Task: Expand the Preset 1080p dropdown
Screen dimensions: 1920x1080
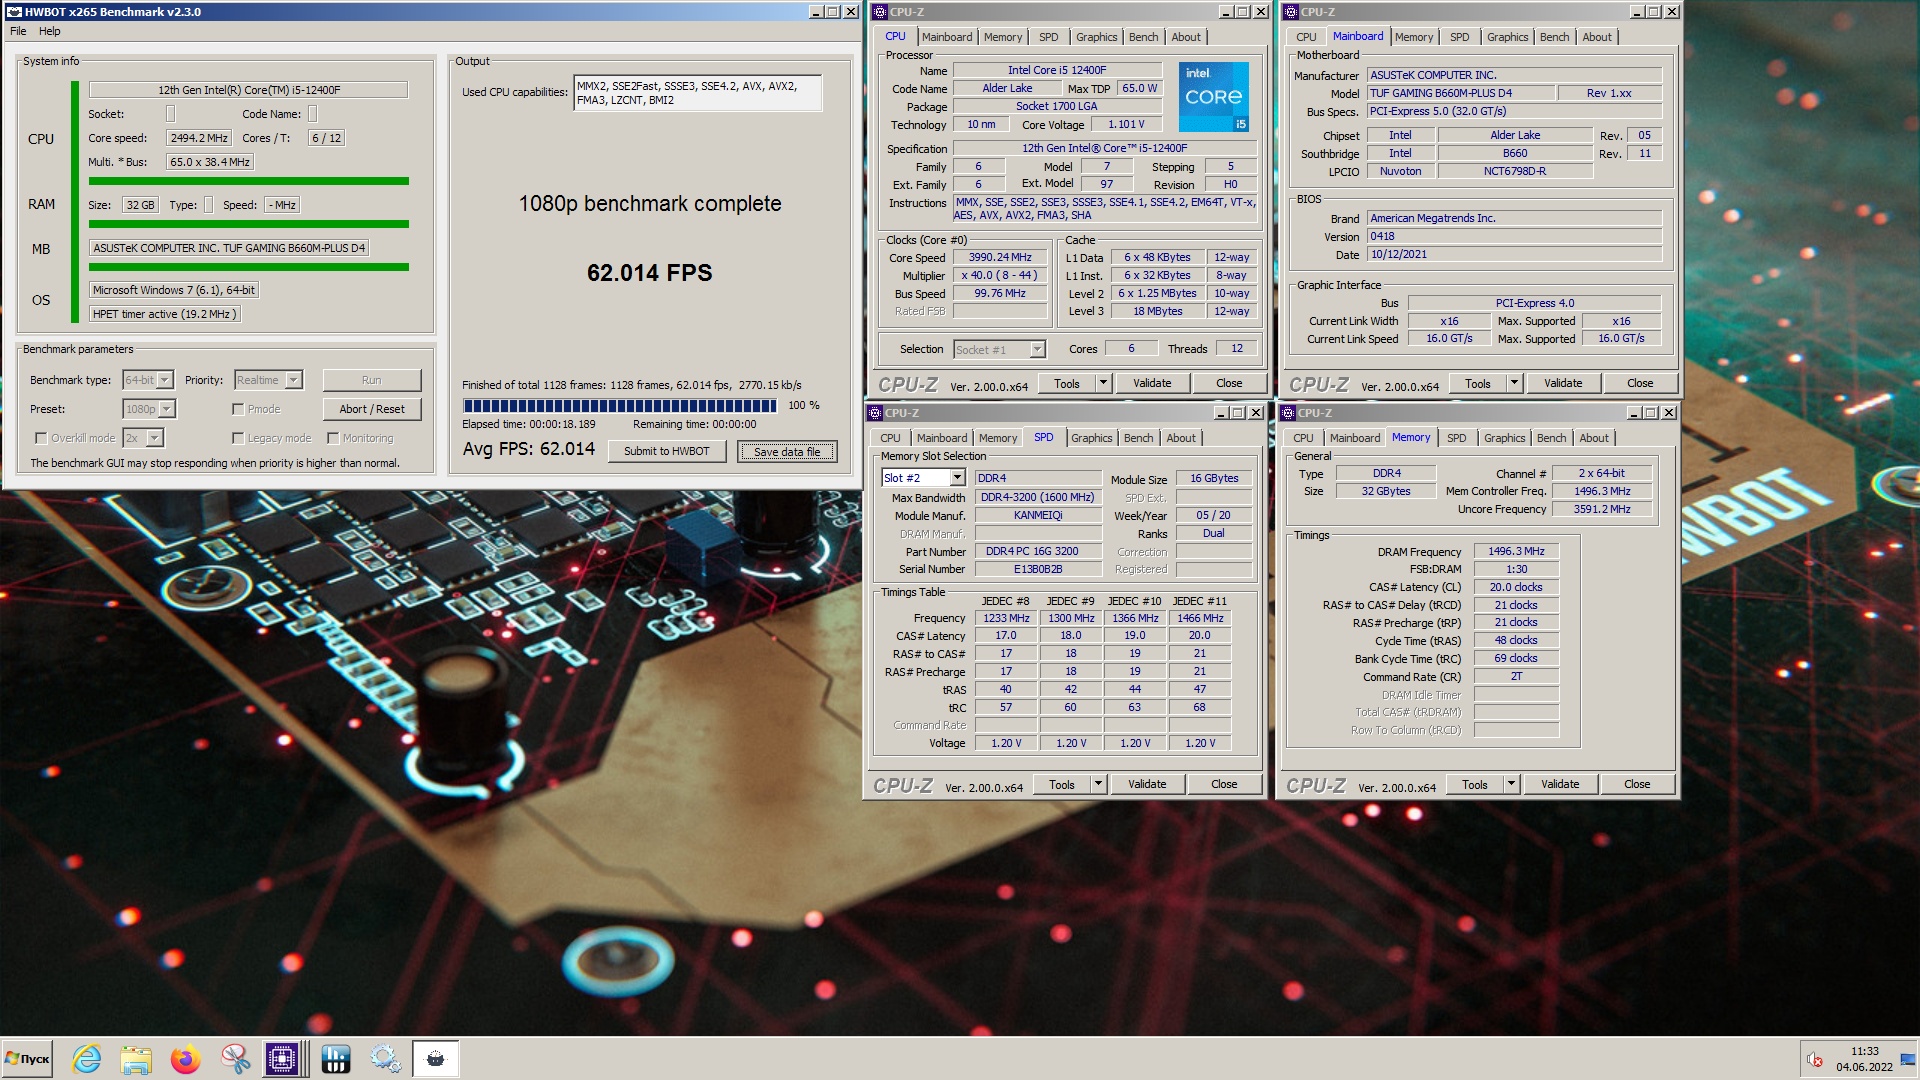Action: (x=149, y=409)
